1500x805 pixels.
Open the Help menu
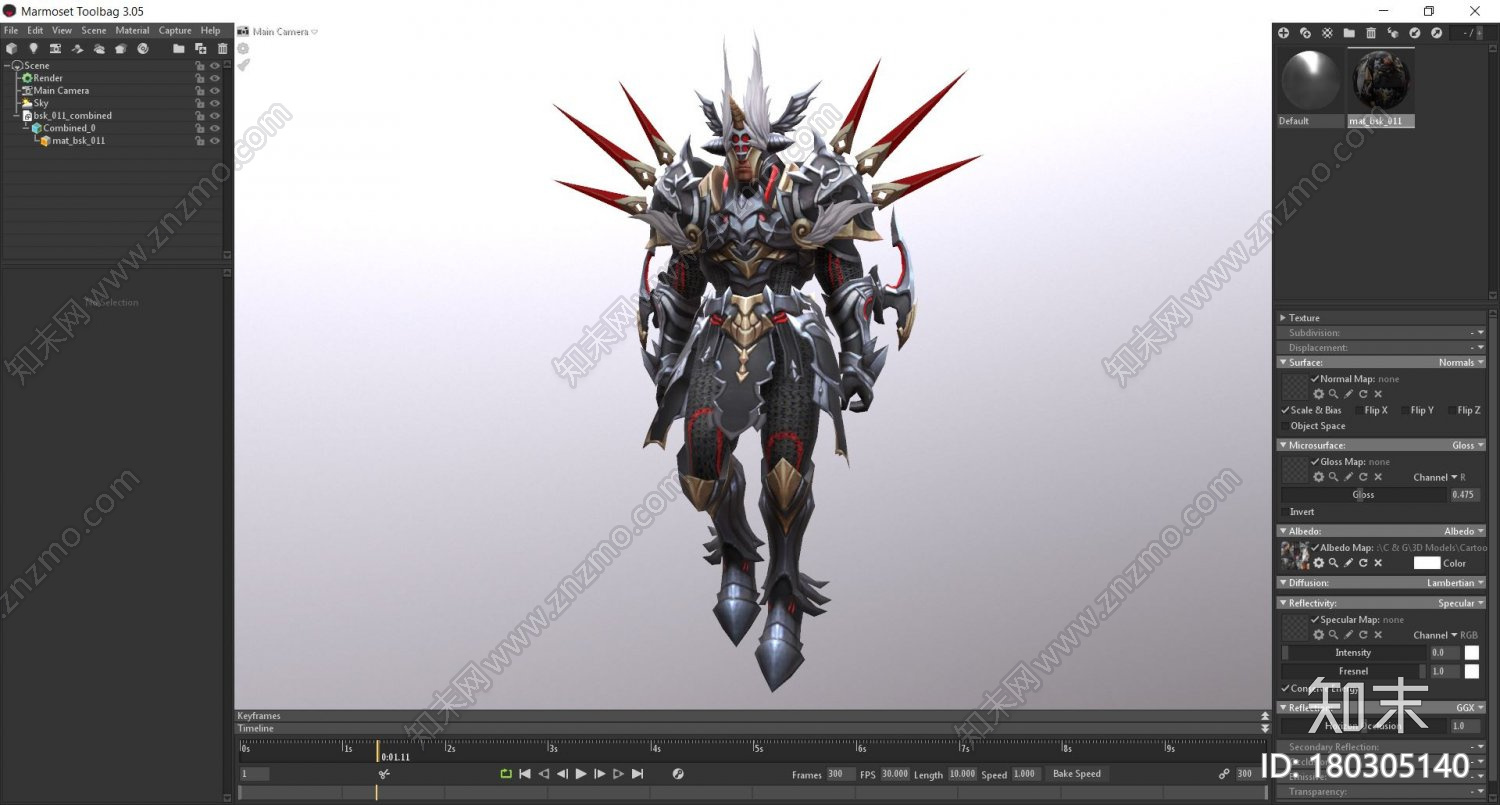click(210, 31)
